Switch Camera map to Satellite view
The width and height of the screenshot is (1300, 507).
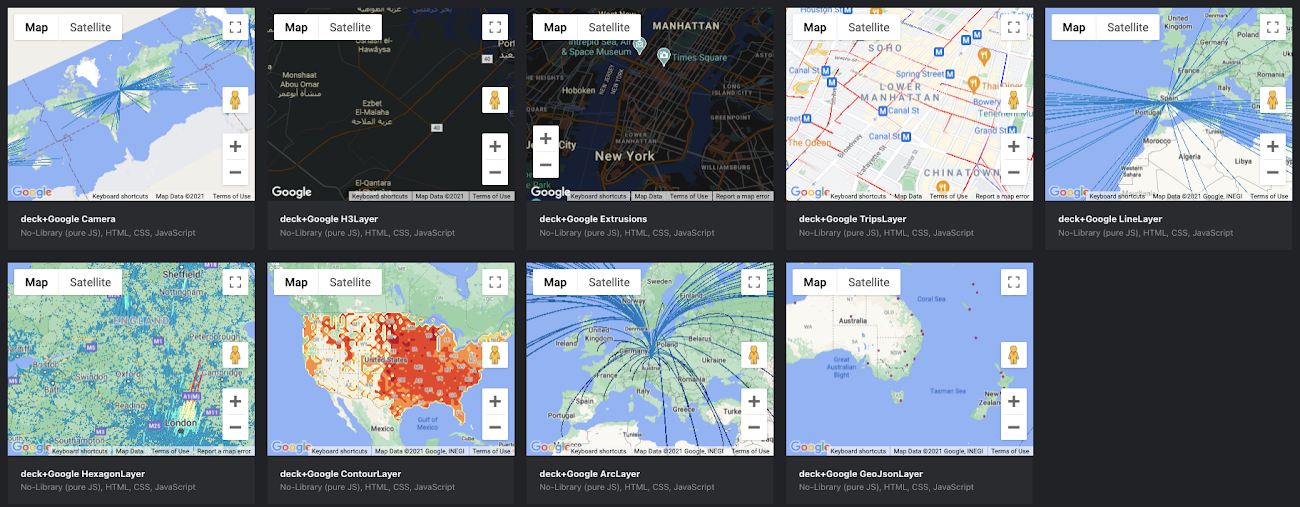click(x=90, y=27)
